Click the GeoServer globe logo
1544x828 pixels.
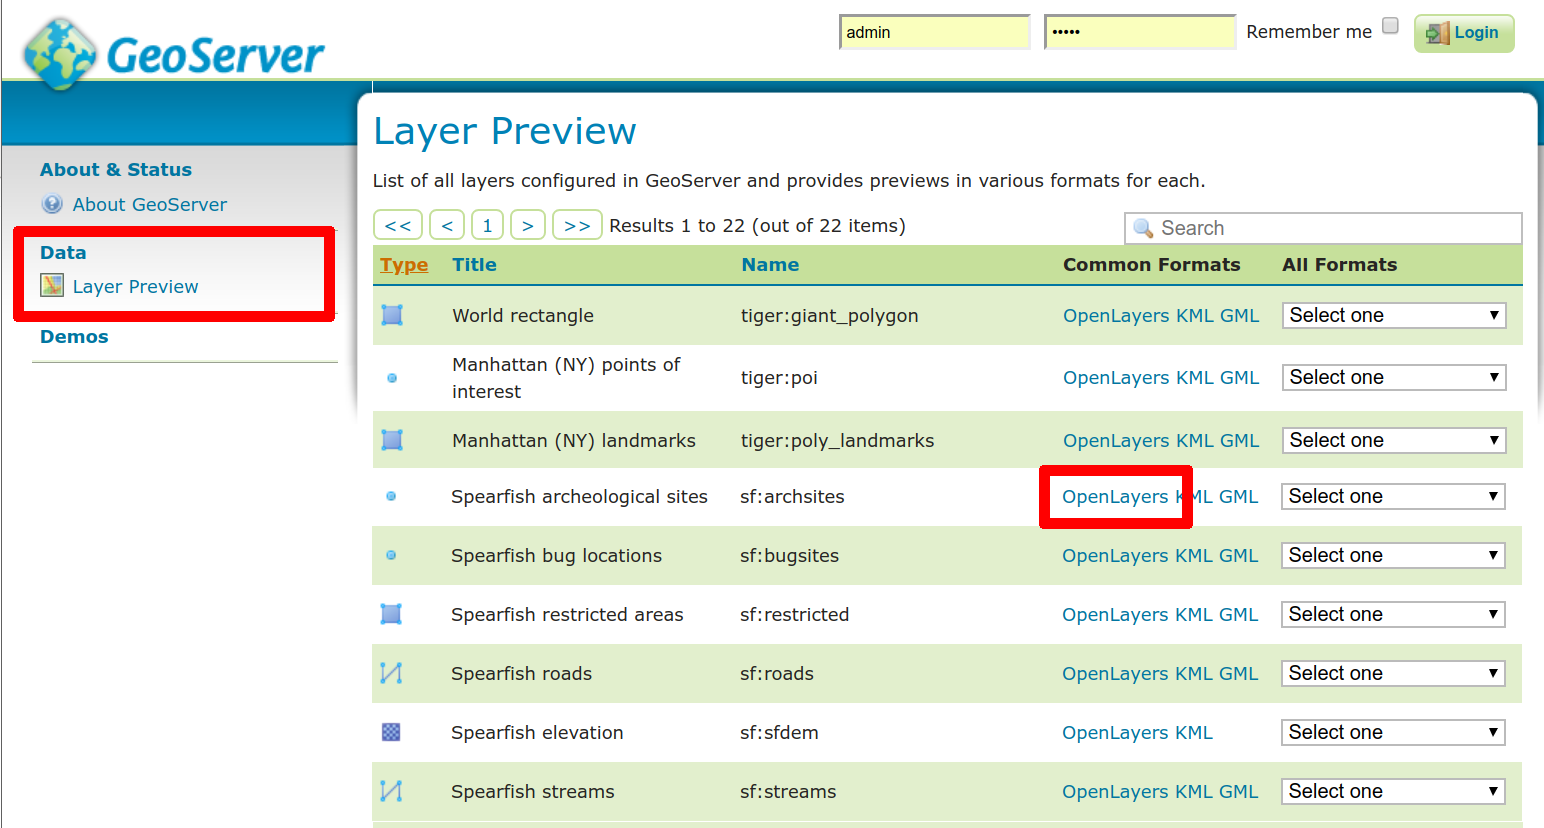pos(61,53)
